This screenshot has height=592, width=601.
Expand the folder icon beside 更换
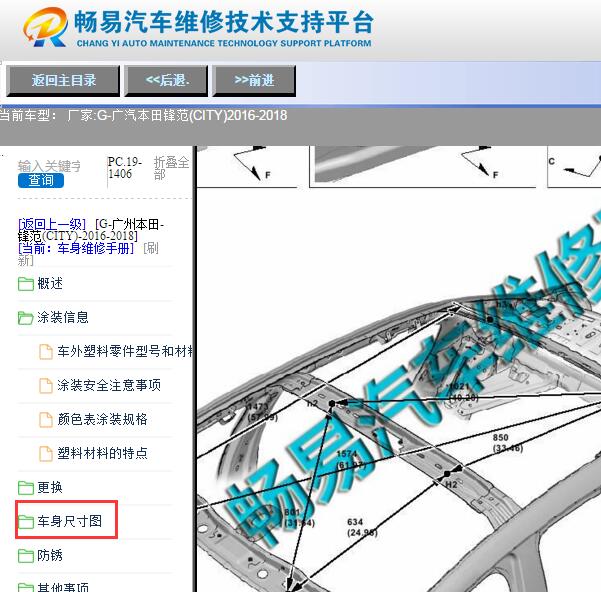tap(26, 488)
